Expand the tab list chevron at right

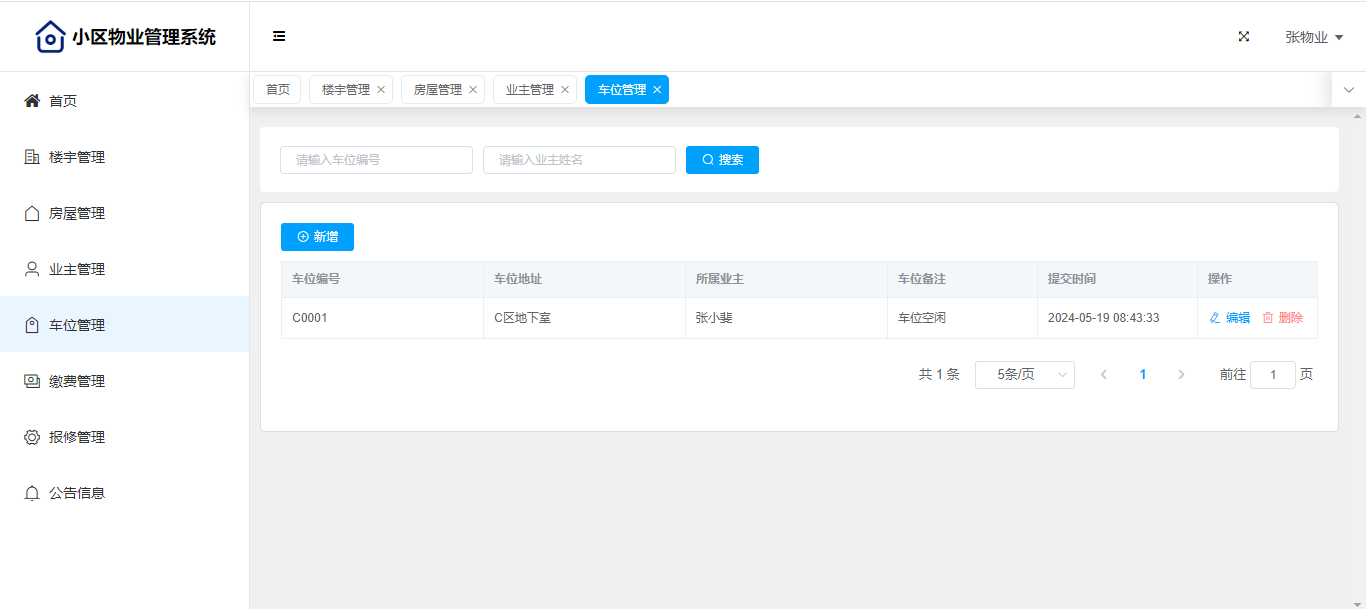tap(1348, 90)
